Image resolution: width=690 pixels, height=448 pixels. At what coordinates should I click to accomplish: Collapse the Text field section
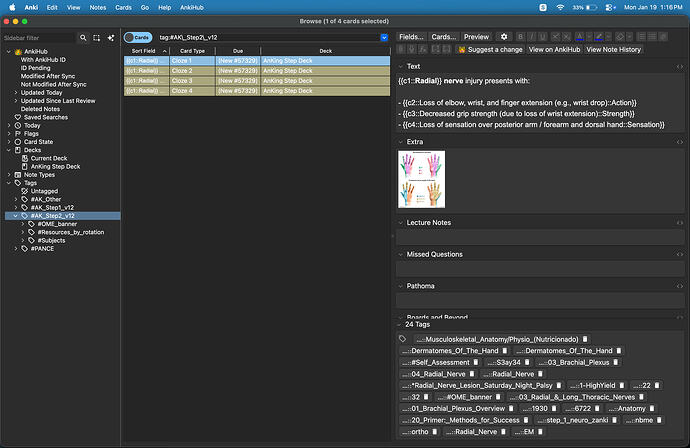400,66
